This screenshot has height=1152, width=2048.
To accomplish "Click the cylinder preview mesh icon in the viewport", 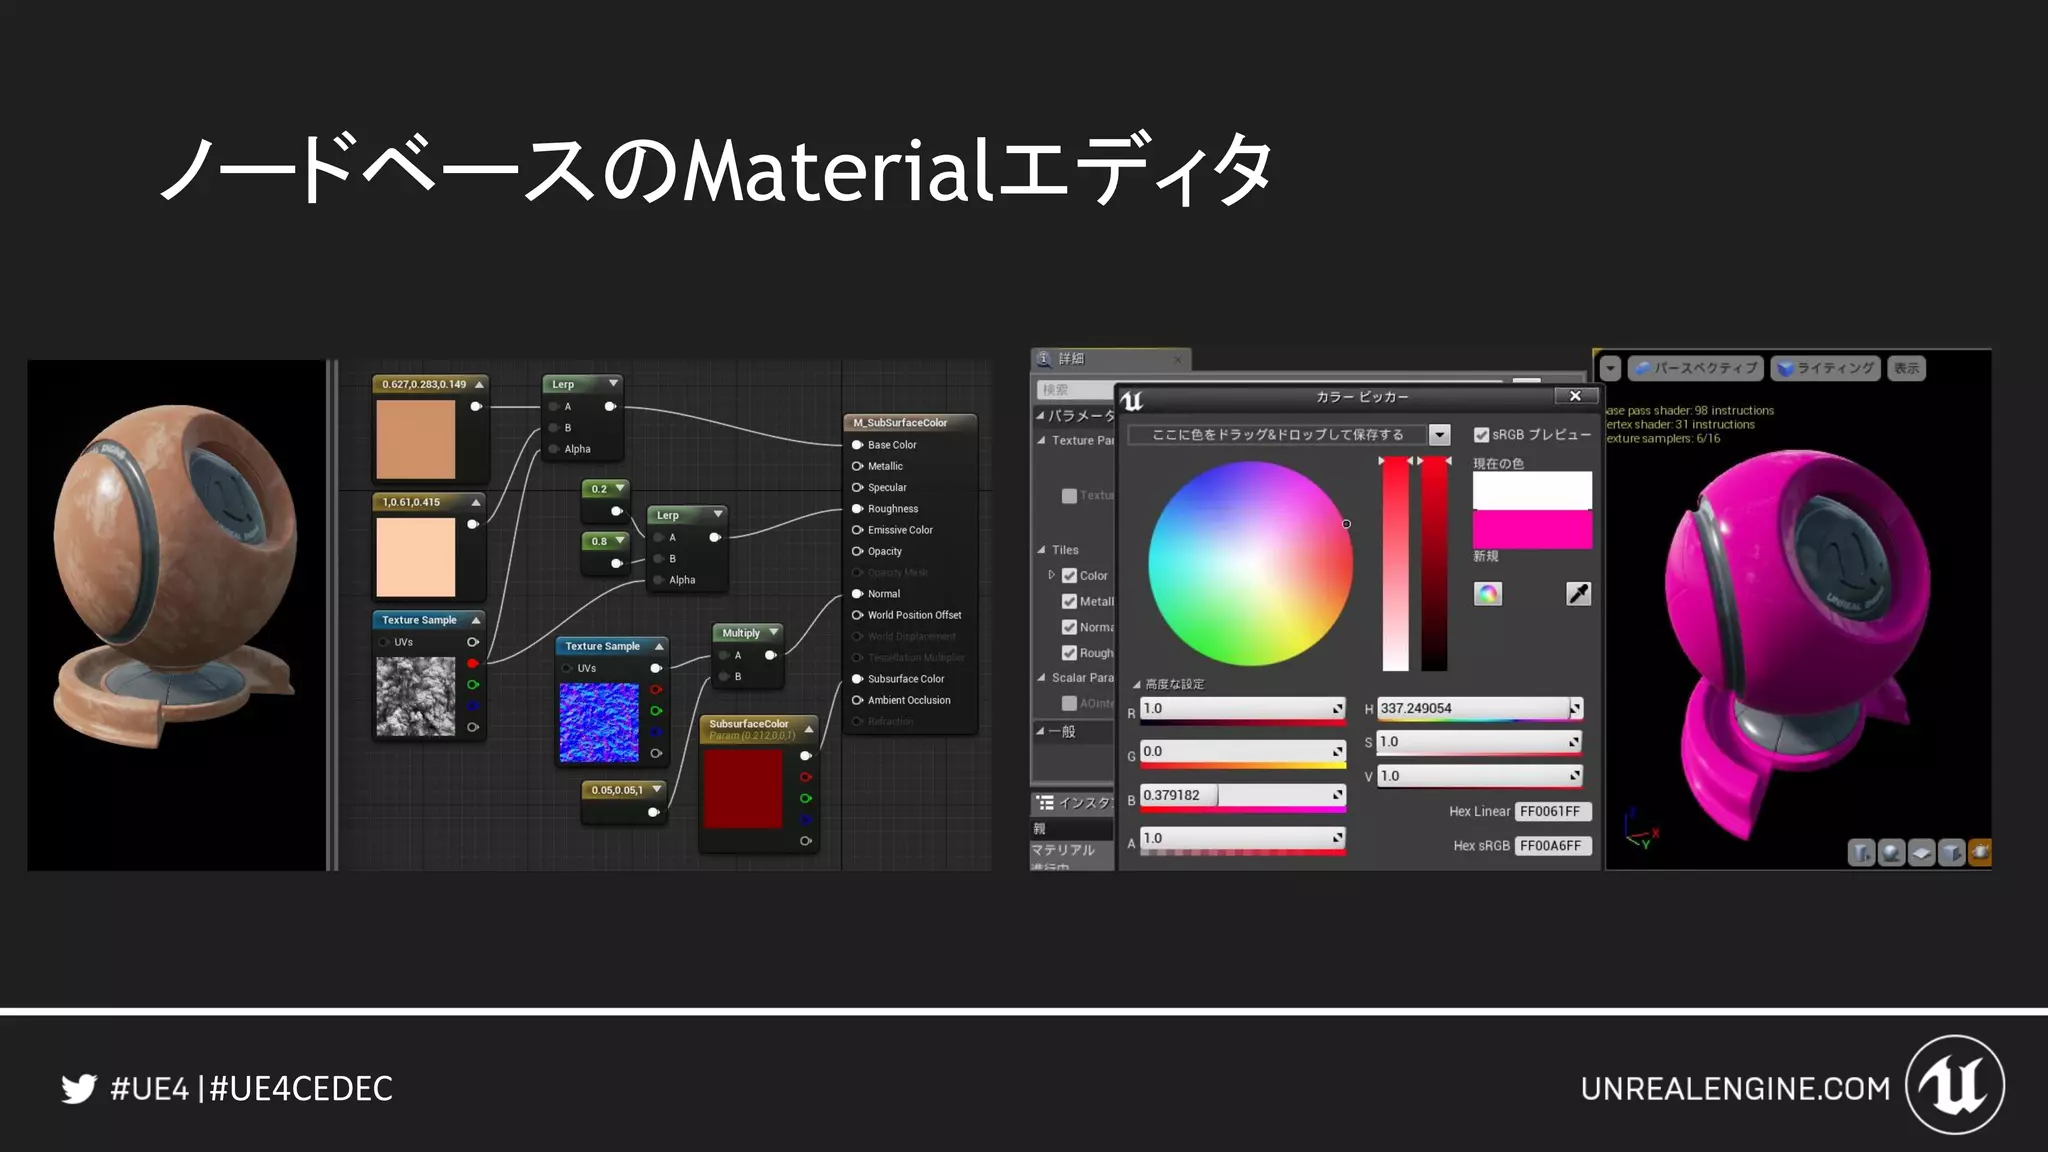I will point(1861,852).
